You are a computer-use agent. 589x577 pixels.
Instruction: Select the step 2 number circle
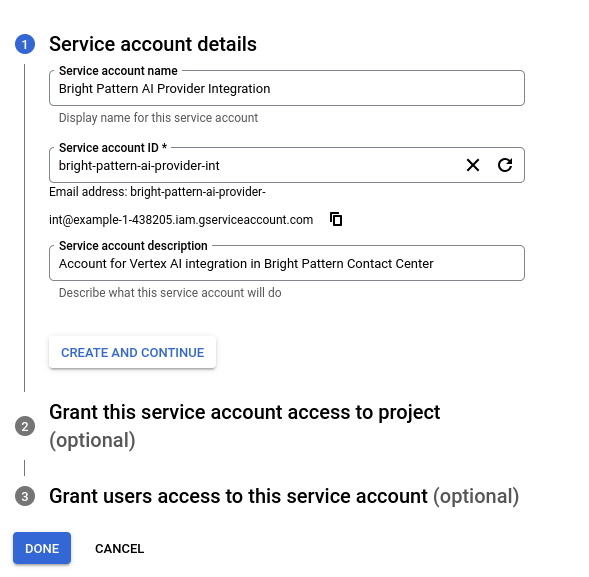[x=25, y=426]
